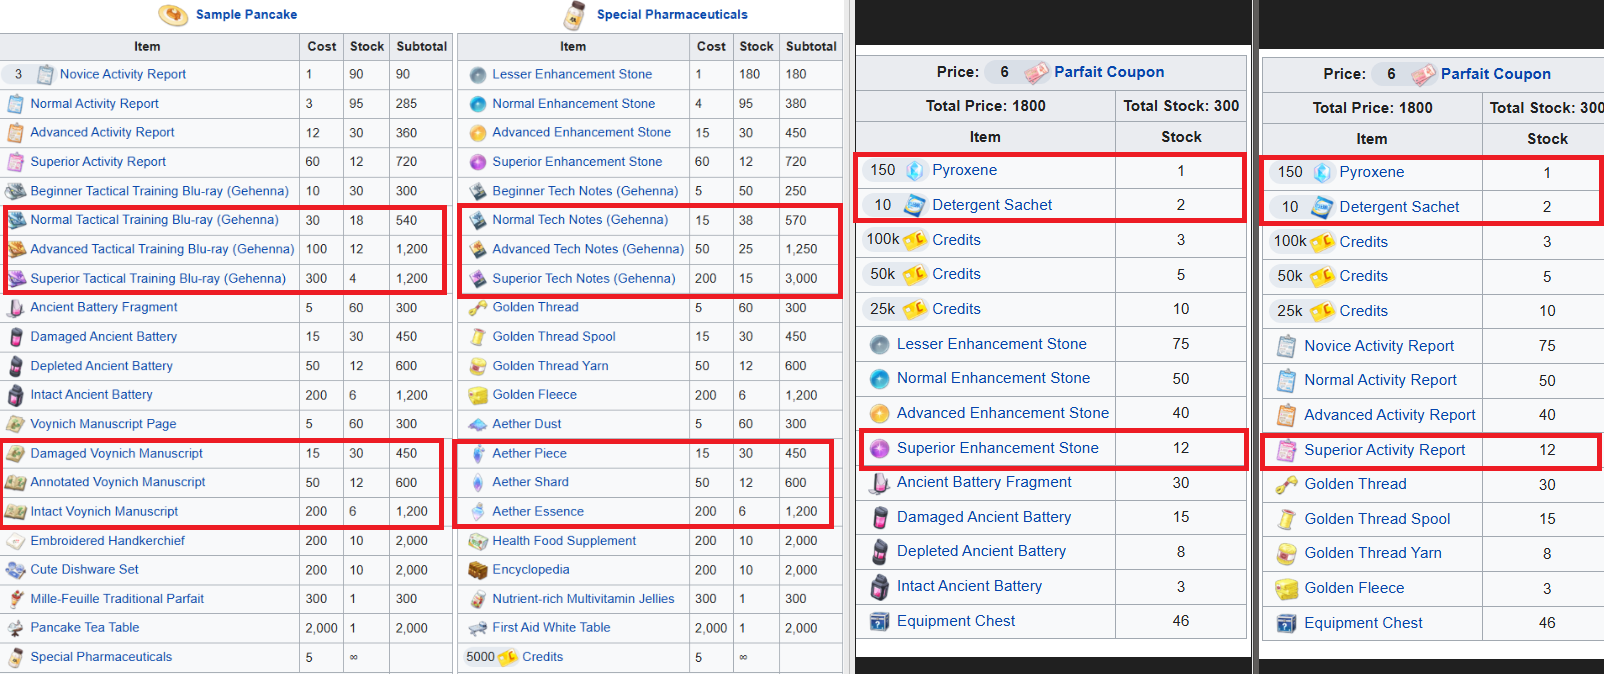1604x674 pixels.
Task: Click the Encyclopedia book icon
Action: [478, 570]
